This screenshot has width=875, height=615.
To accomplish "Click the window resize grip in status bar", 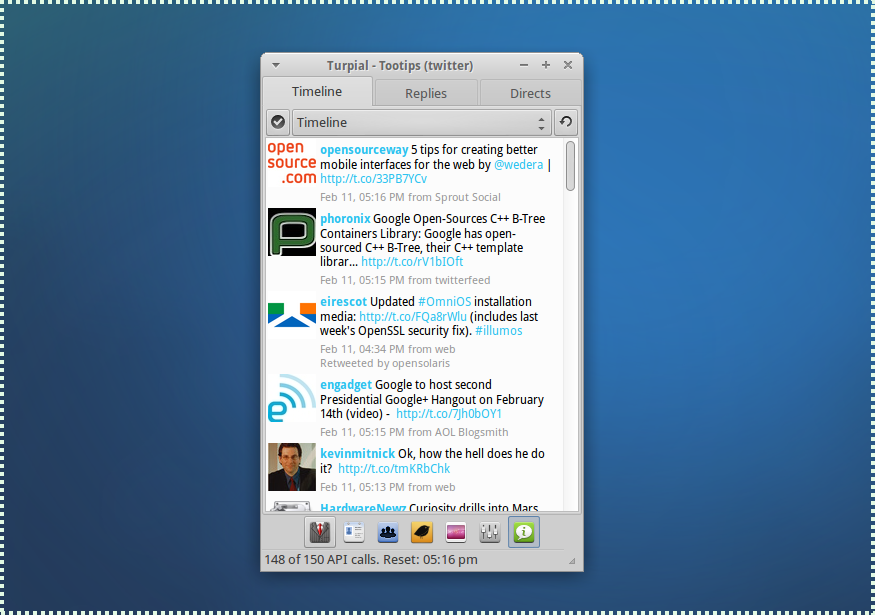I will (x=572, y=561).
